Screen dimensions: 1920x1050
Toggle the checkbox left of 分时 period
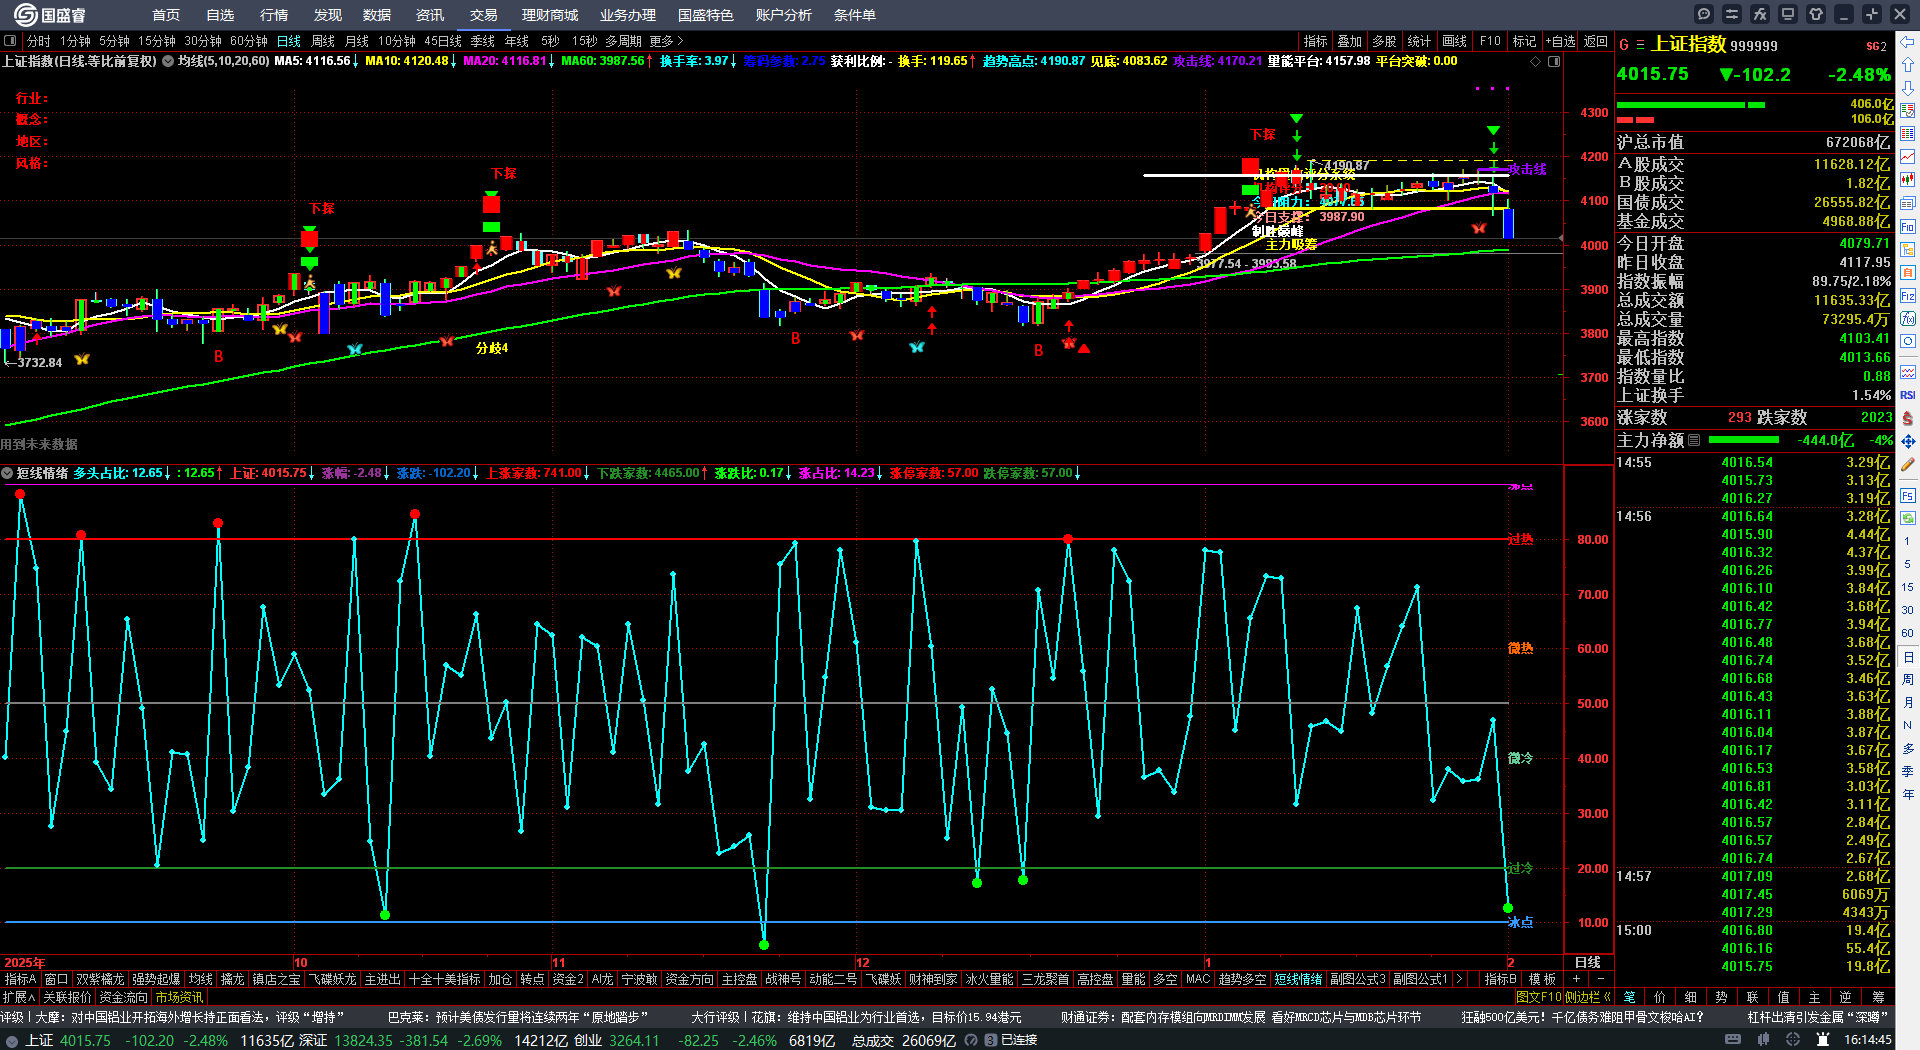coord(11,41)
